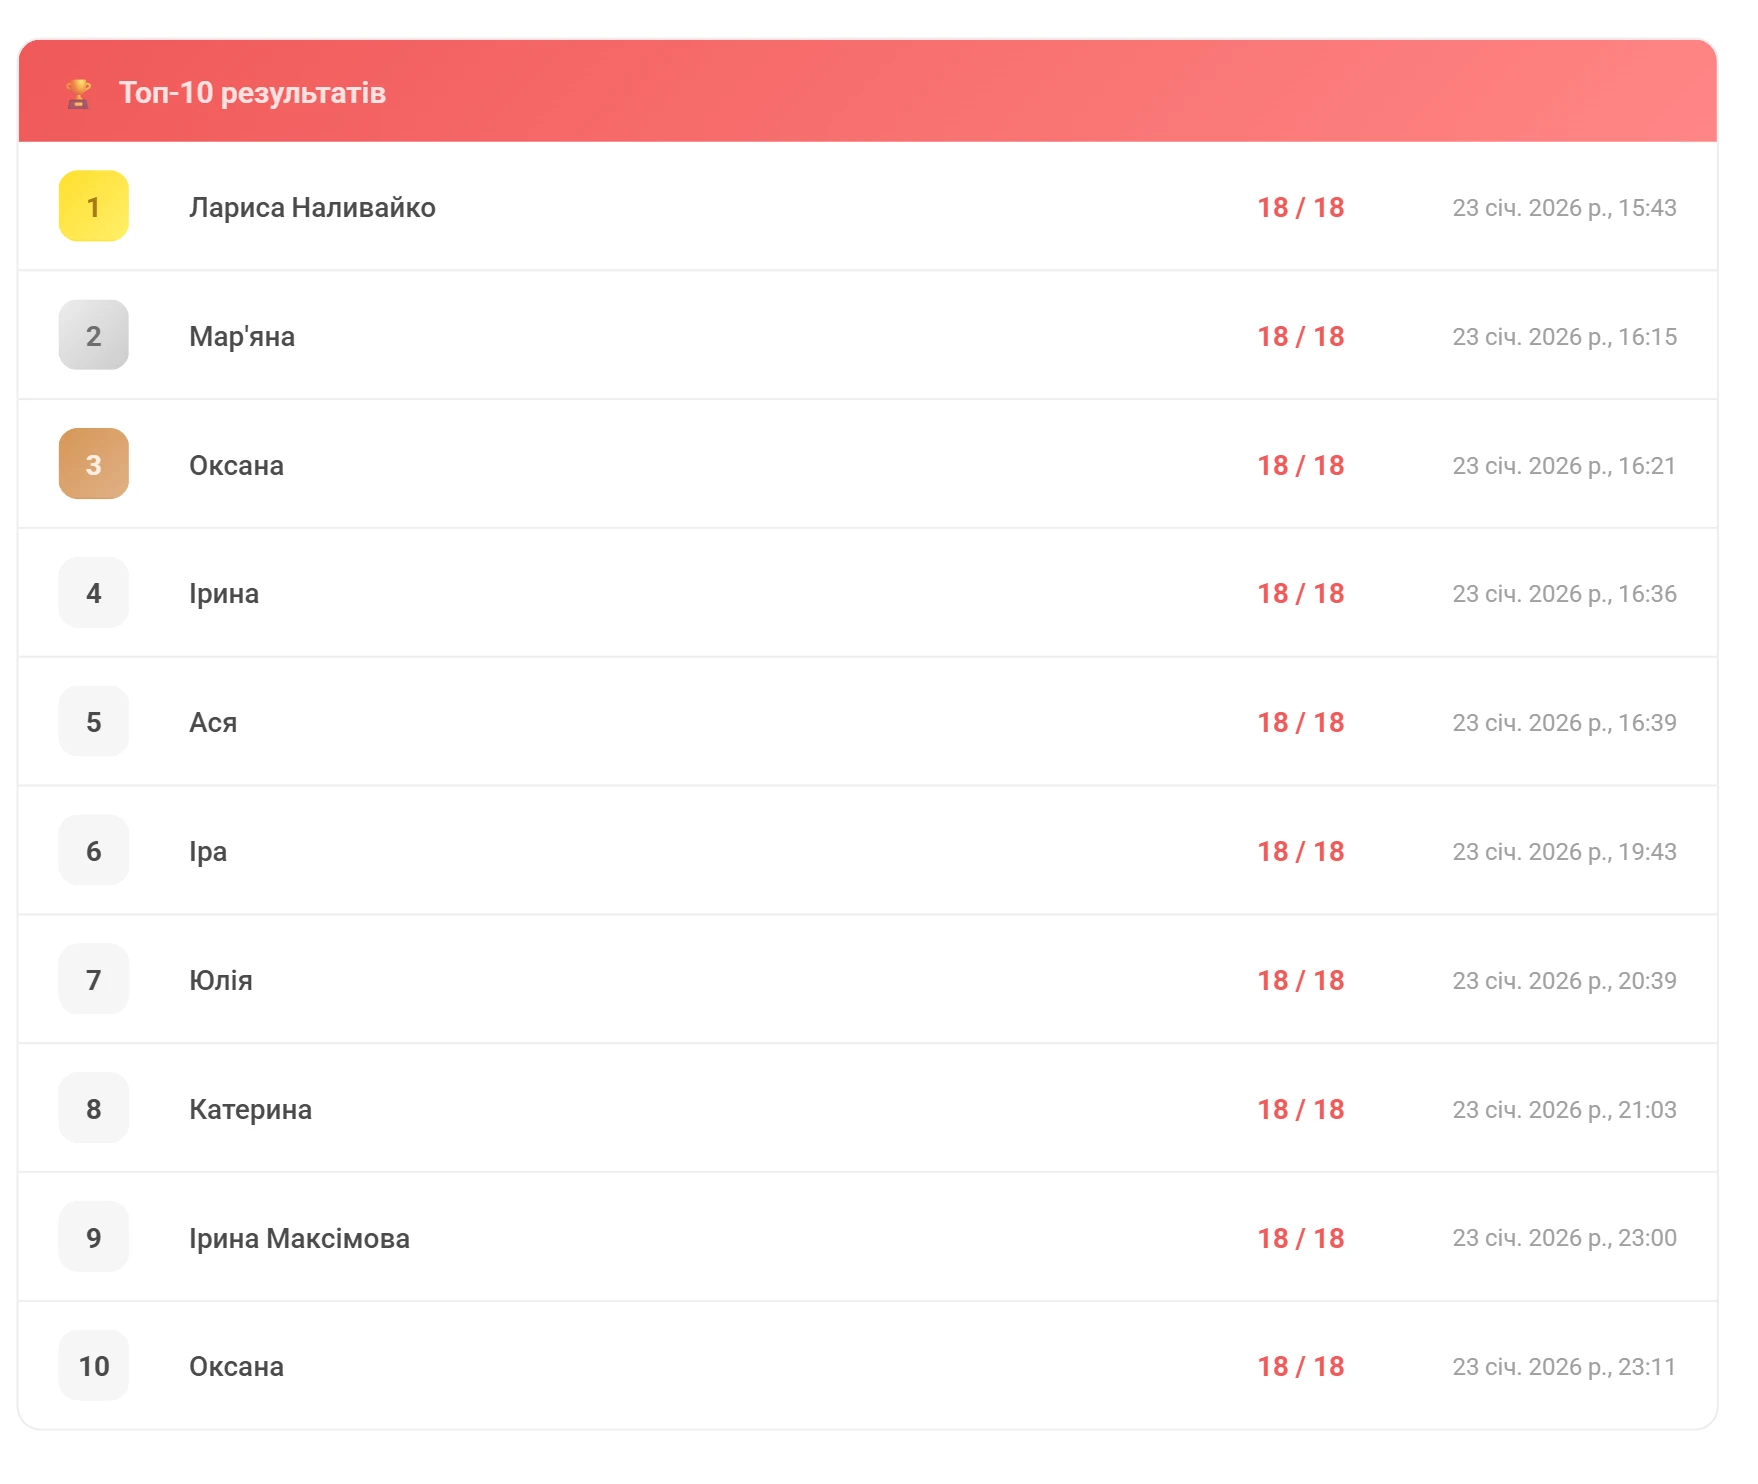The image size is (1758, 1484).
Task: Click the gold rank 1 badge
Action: click(94, 207)
